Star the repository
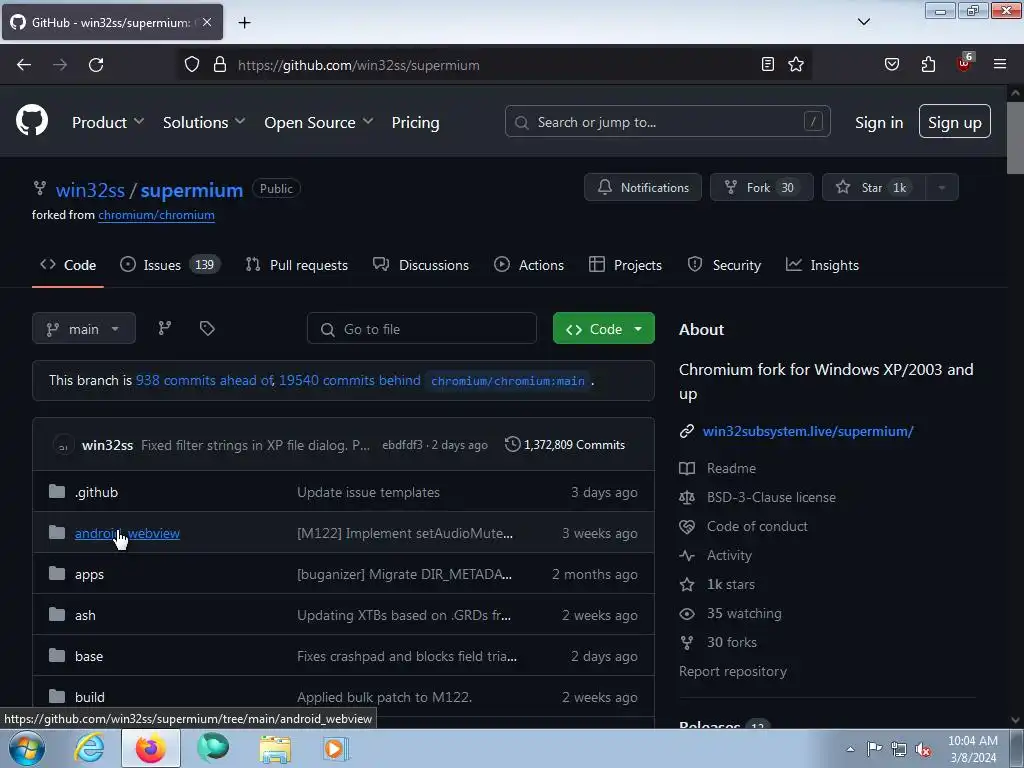Screen dimensions: 1024x768 [x=873, y=187]
